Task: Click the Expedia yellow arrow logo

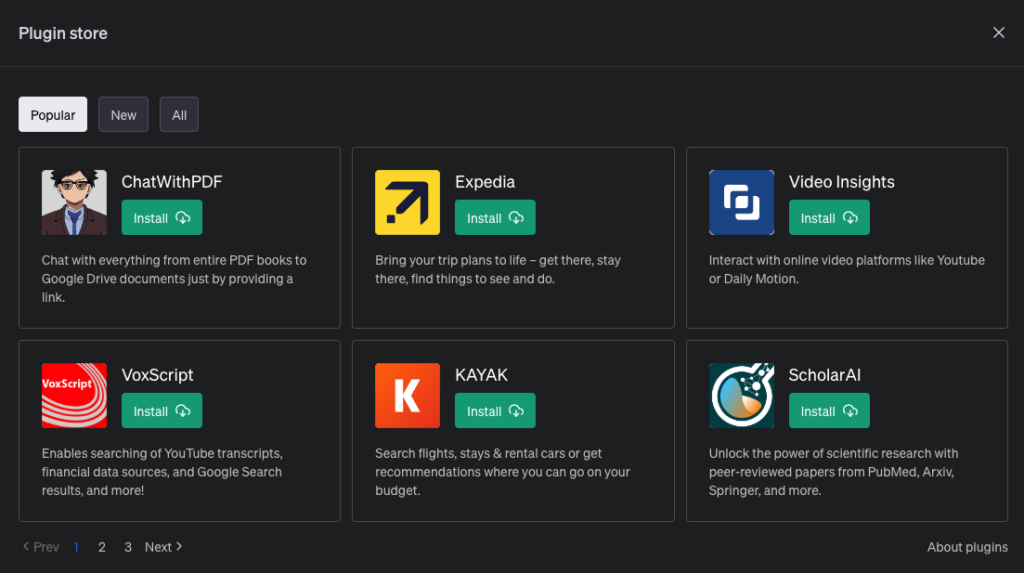Action: point(408,202)
